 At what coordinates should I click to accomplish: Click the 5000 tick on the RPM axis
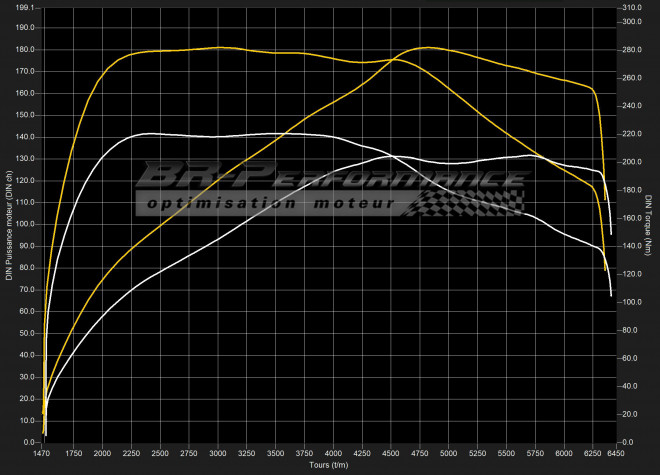[449, 453]
